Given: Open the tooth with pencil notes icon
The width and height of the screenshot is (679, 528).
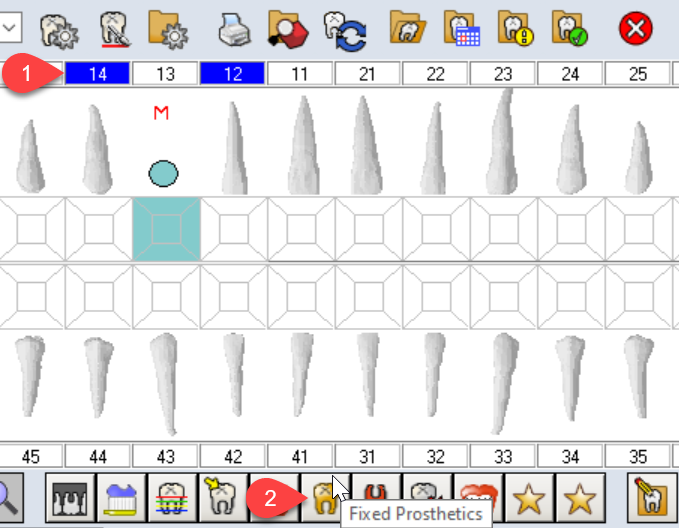Looking at the screenshot, I should (652, 498).
